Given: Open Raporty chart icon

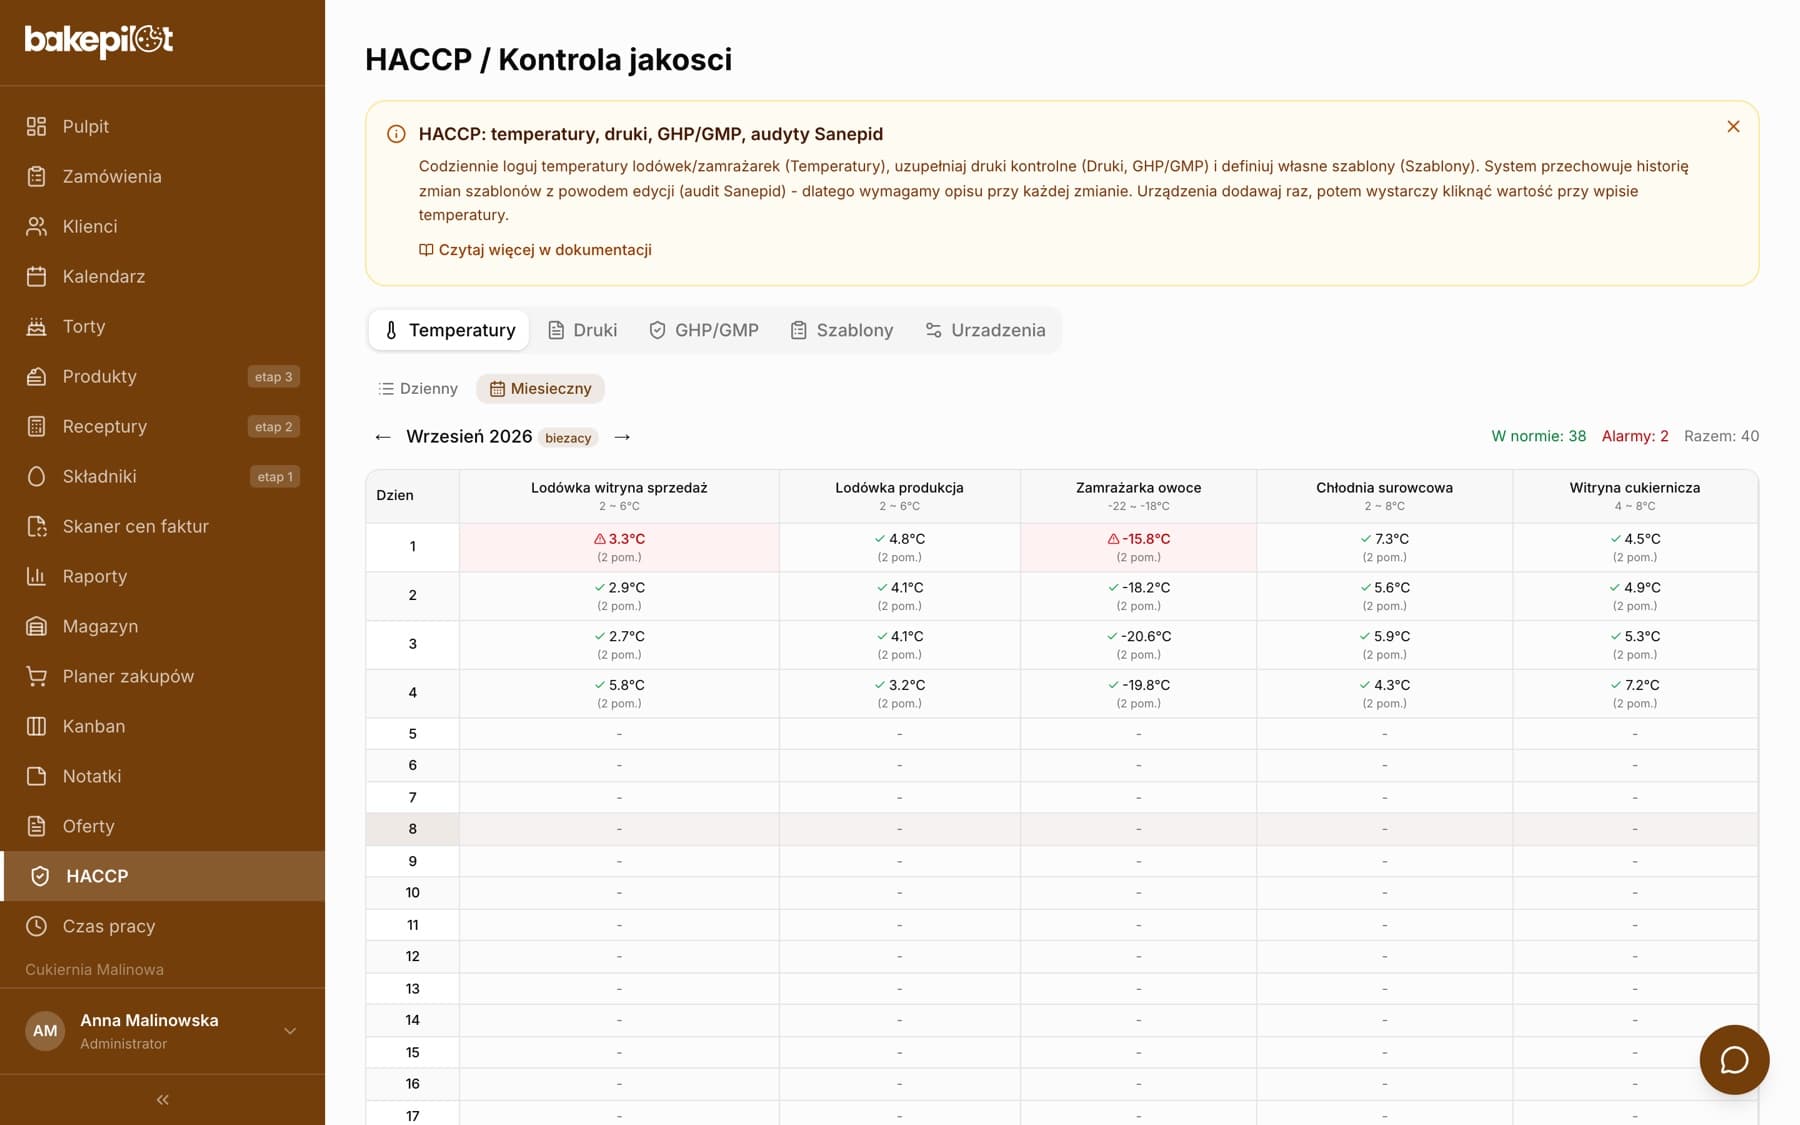Looking at the screenshot, I should pos(36,576).
